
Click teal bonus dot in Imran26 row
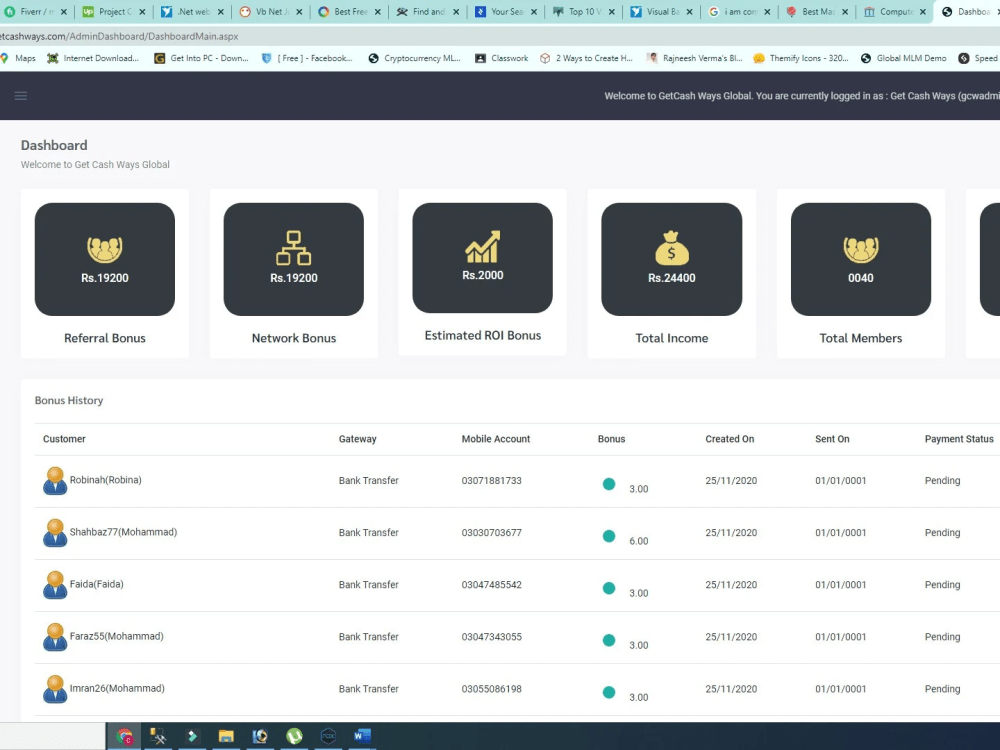609,693
